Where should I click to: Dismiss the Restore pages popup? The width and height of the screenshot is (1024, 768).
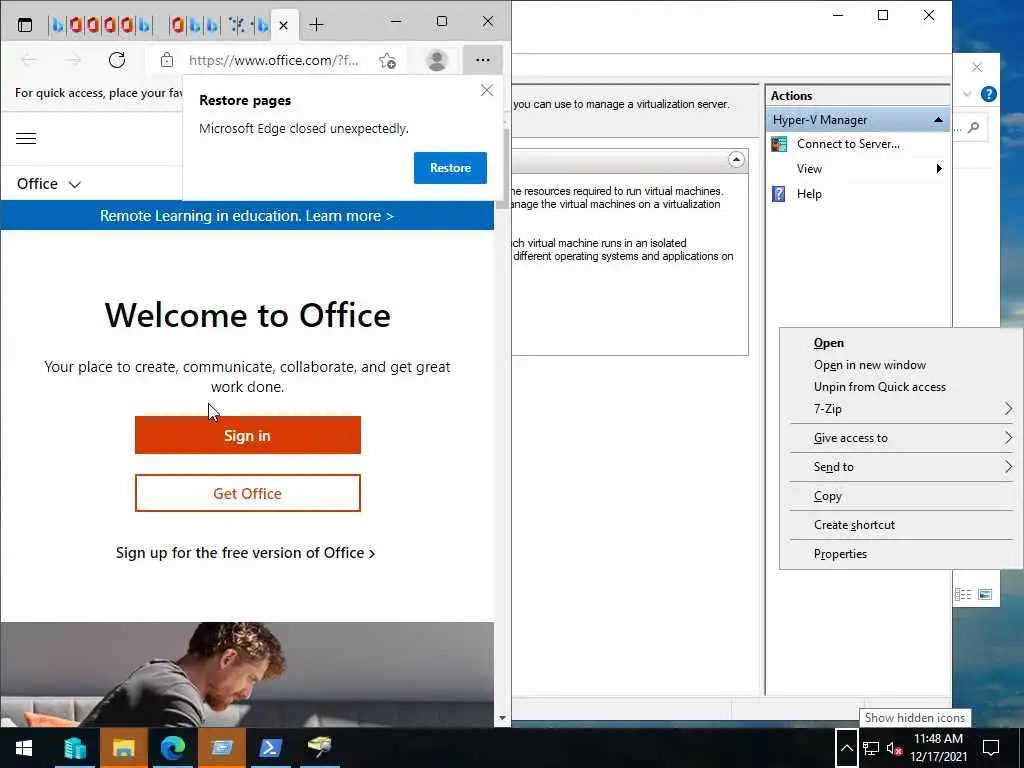click(487, 90)
